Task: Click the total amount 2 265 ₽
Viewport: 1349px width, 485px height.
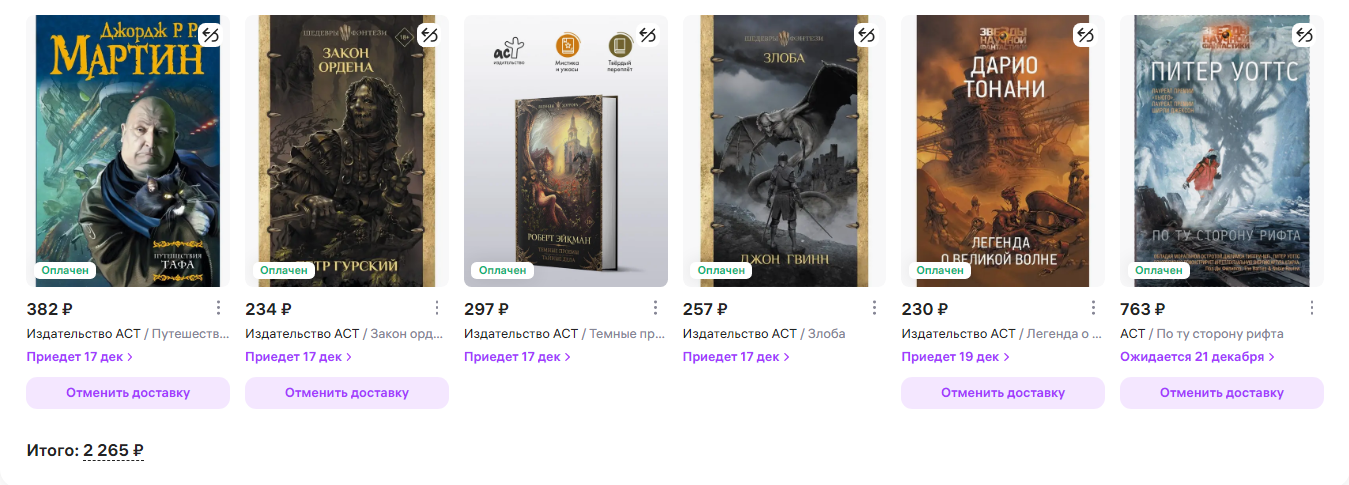Action: point(113,451)
